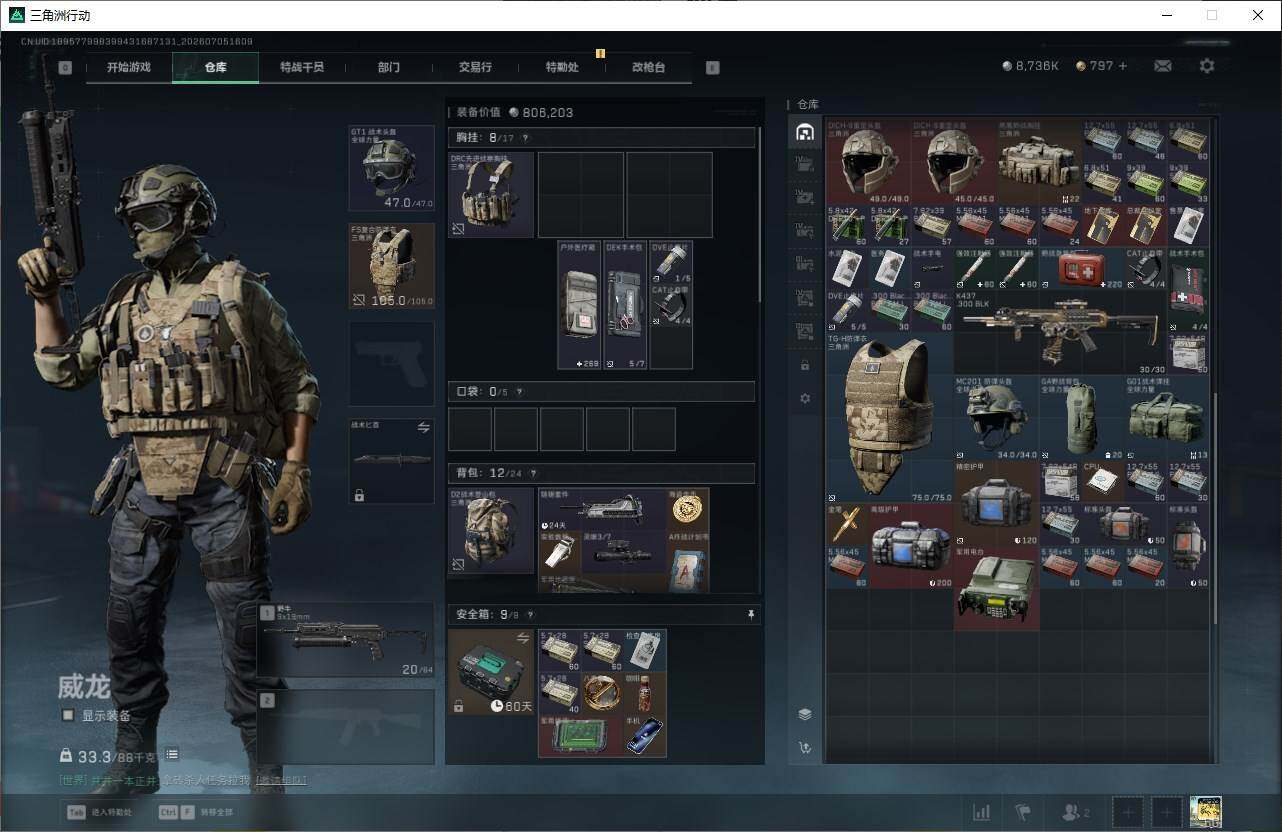Select first DICH helmet 49.0/49.0
Image resolution: width=1282 pixels, height=832 pixels.
[868, 163]
